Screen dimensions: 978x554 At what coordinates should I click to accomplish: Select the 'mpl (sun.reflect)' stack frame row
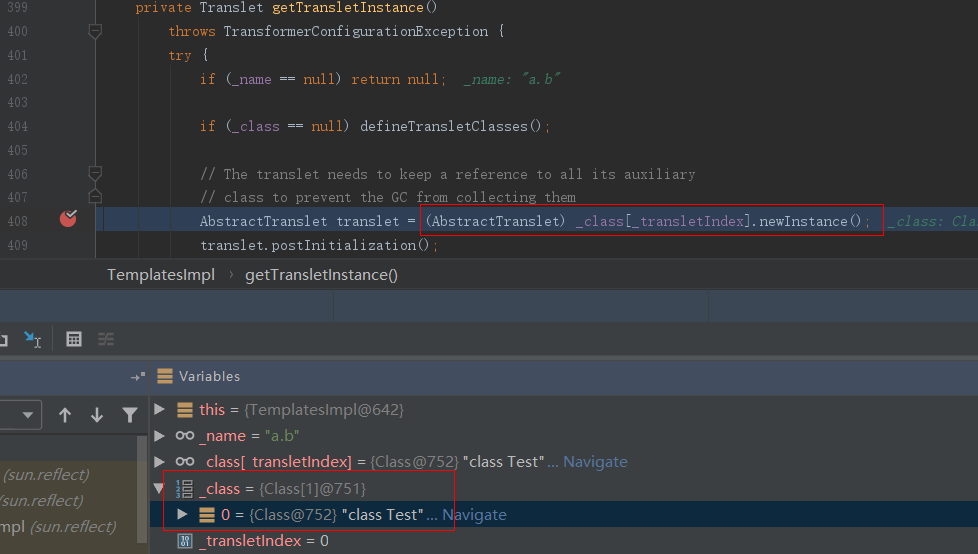coord(69,527)
